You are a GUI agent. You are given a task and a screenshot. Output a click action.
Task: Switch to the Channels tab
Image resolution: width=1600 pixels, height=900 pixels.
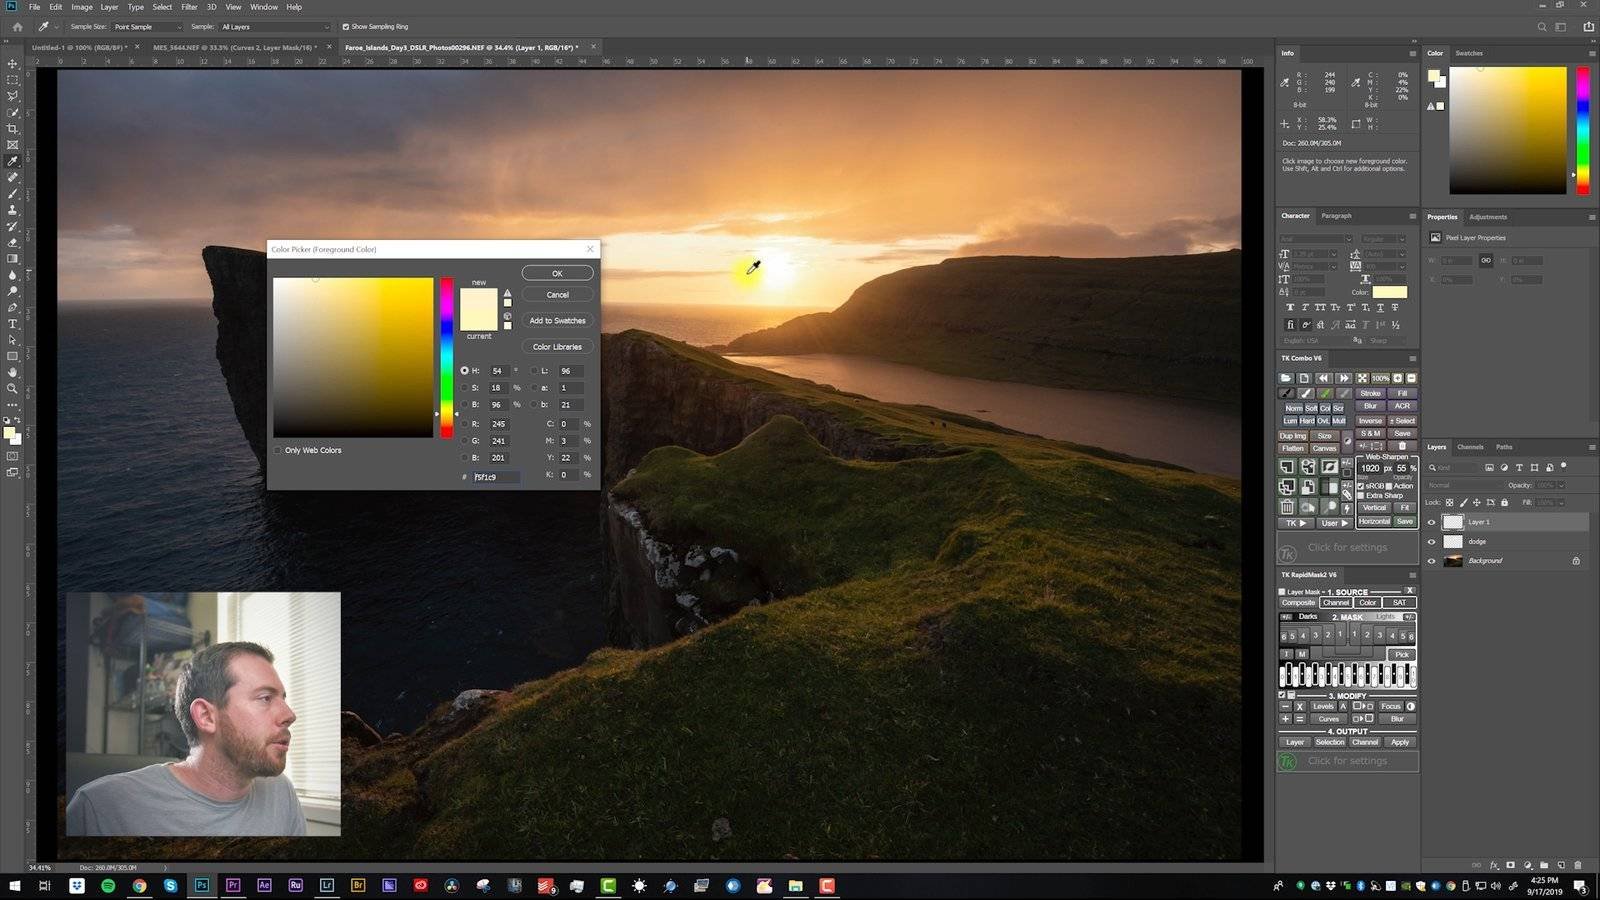1470,447
